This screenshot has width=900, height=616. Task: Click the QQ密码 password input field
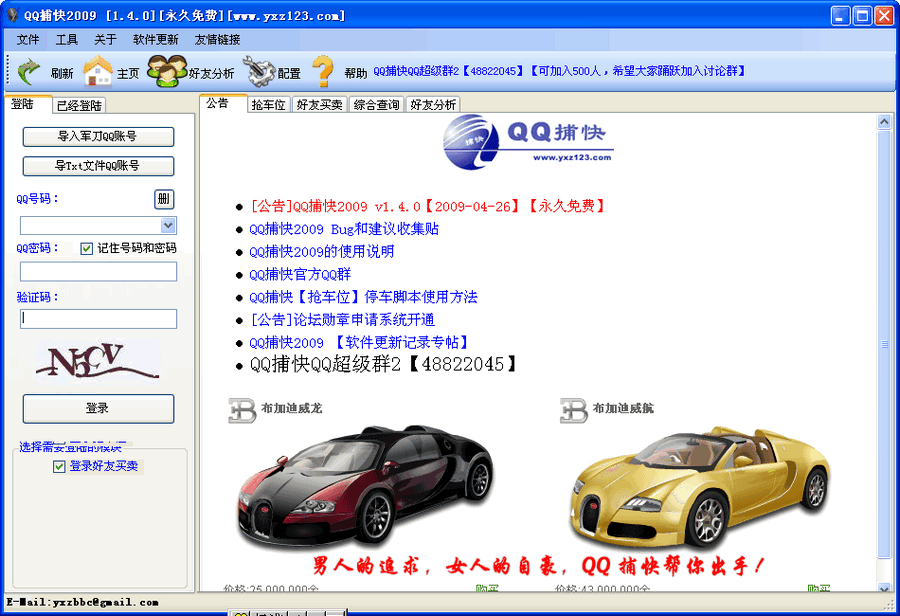coord(98,272)
